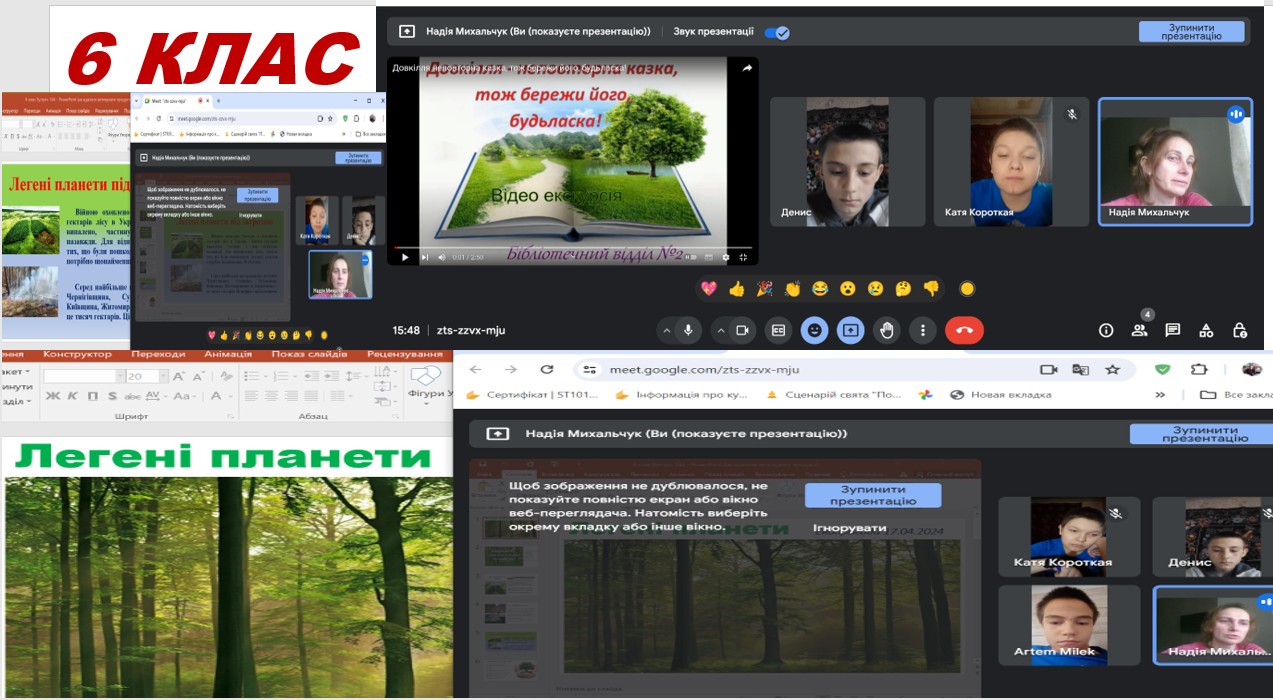Click the present screen button in Meet toolbar

point(850,330)
